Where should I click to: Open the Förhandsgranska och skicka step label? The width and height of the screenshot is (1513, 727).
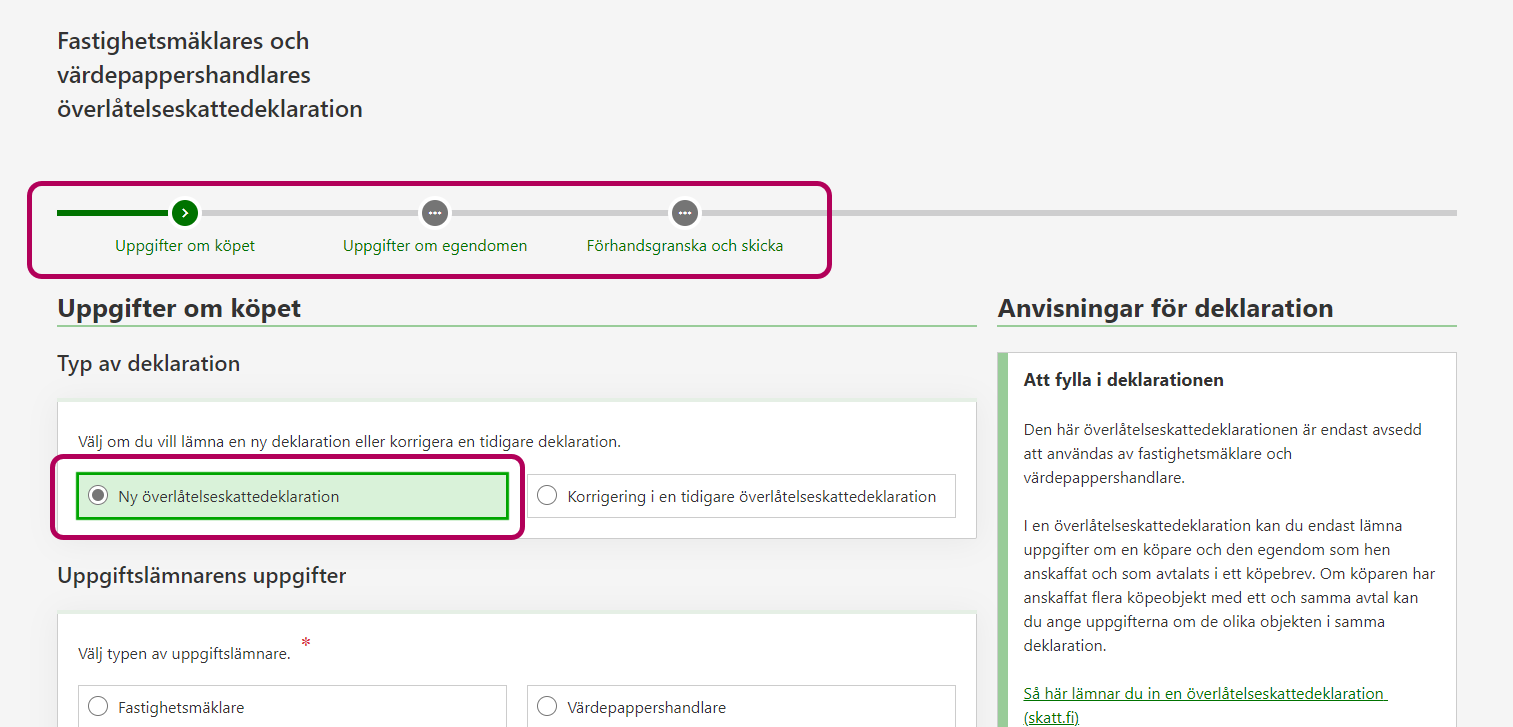(684, 246)
